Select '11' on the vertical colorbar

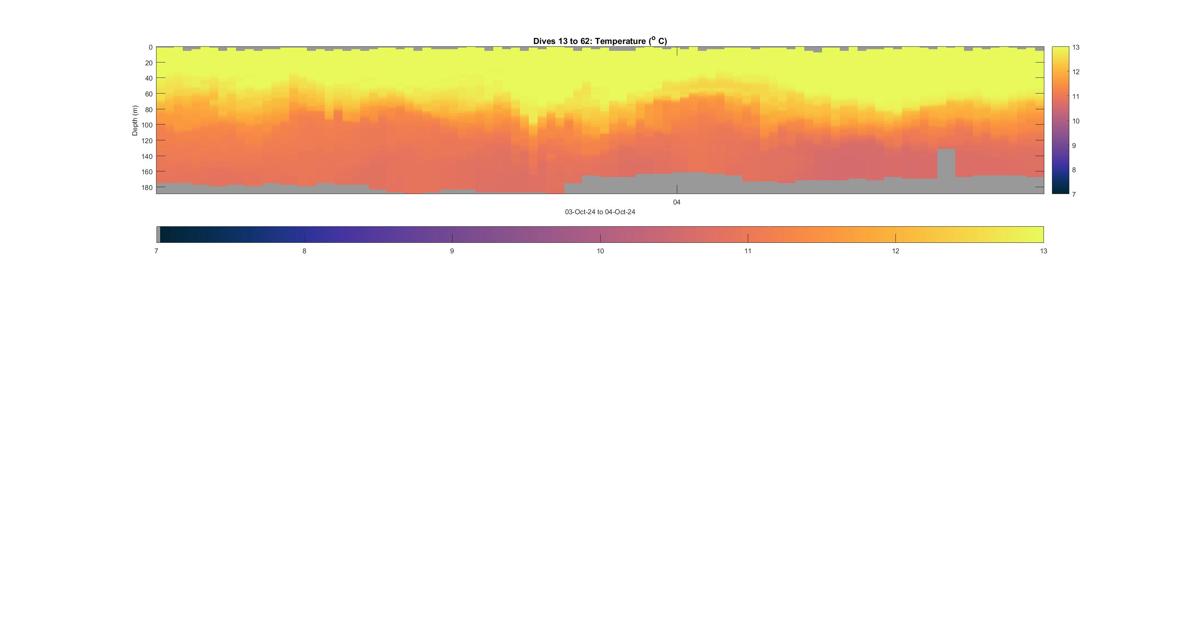coord(1076,96)
